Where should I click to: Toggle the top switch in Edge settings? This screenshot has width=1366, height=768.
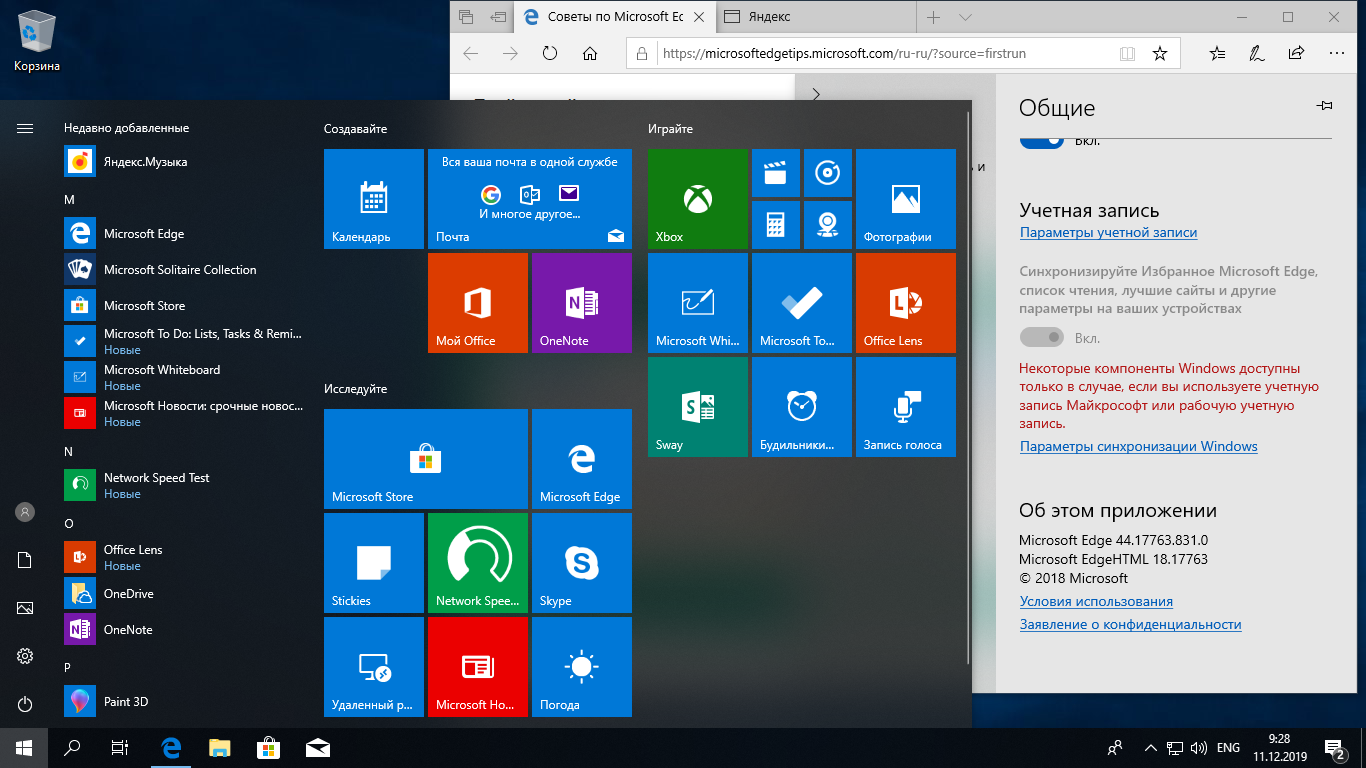pyautogui.click(x=1041, y=141)
